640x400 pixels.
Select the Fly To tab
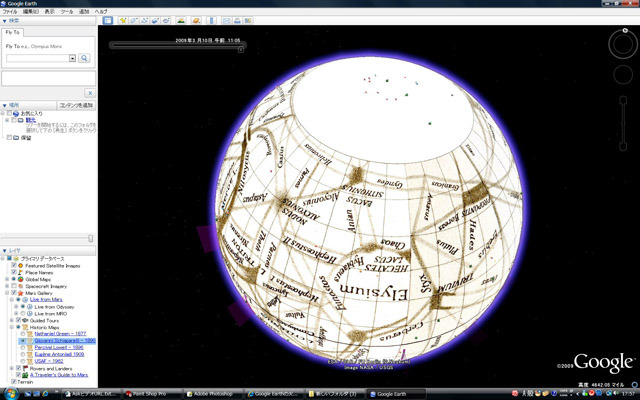pyautogui.click(x=13, y=32)
